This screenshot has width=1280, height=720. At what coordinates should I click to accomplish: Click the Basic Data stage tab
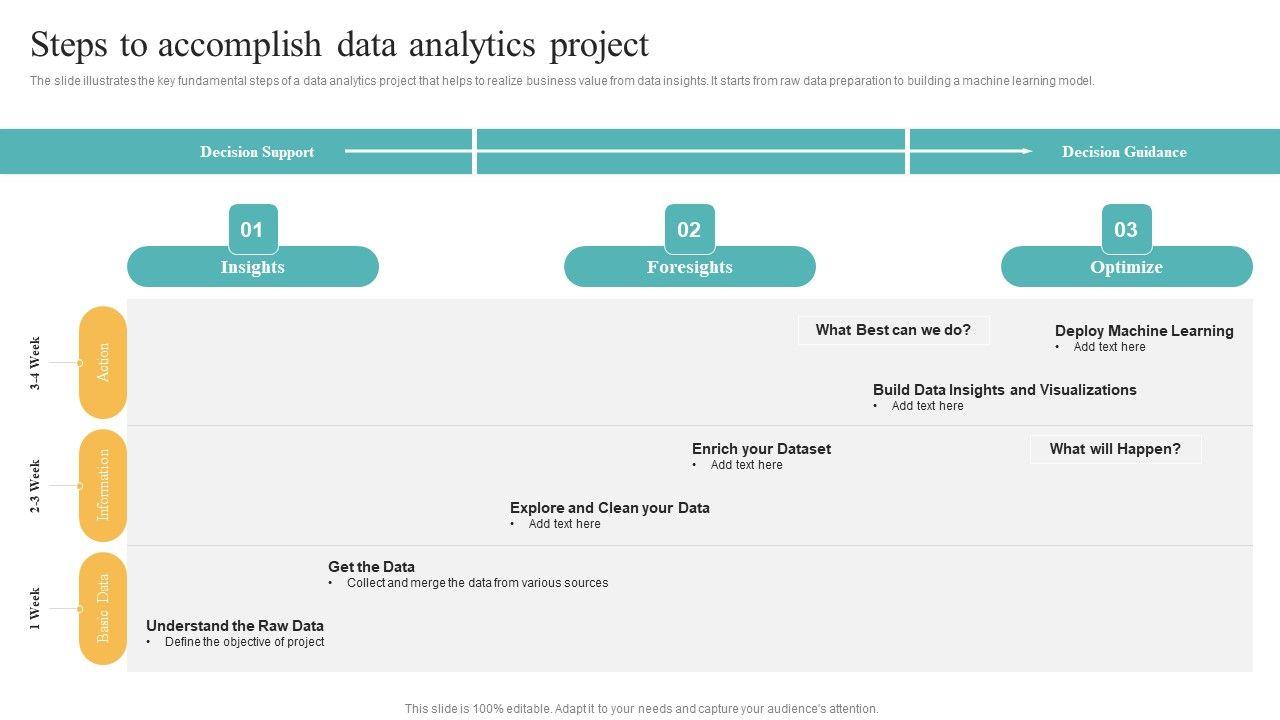pos(103,608)
